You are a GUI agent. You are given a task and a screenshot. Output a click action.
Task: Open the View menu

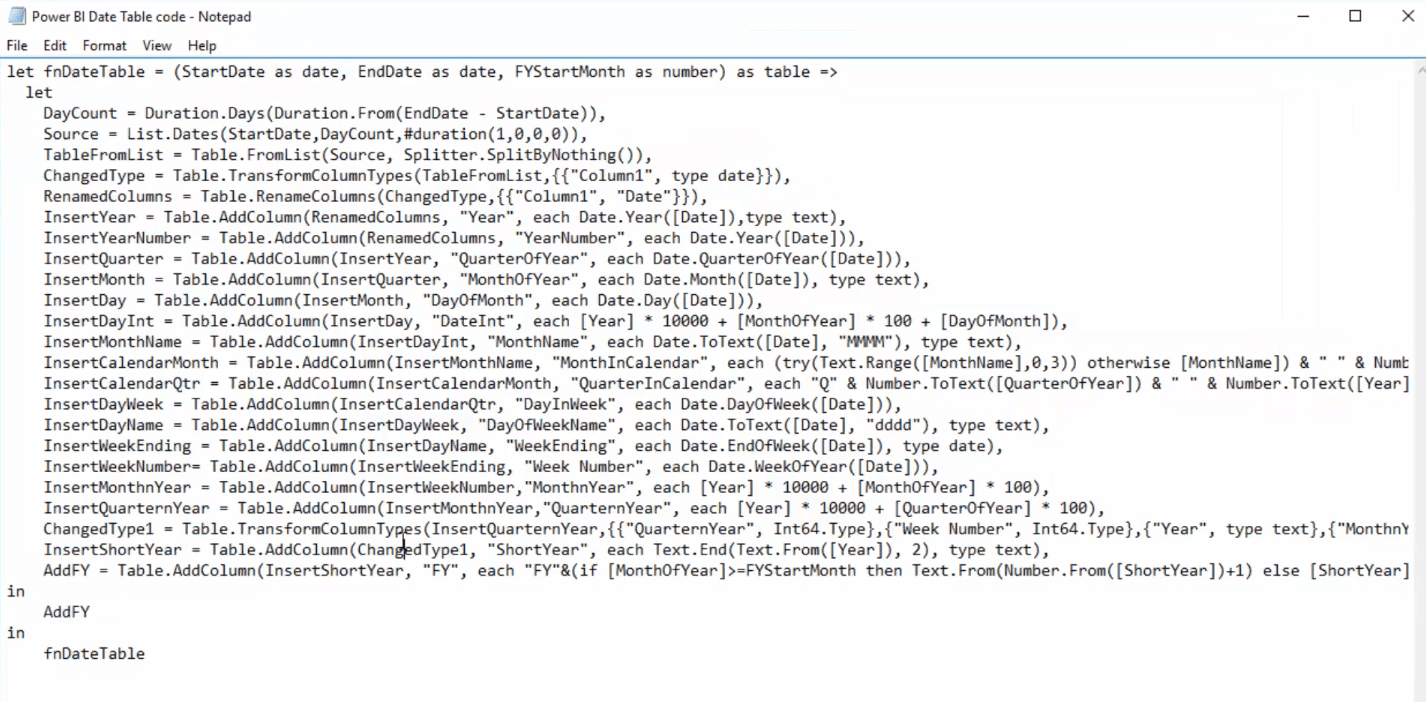(157, 45)
